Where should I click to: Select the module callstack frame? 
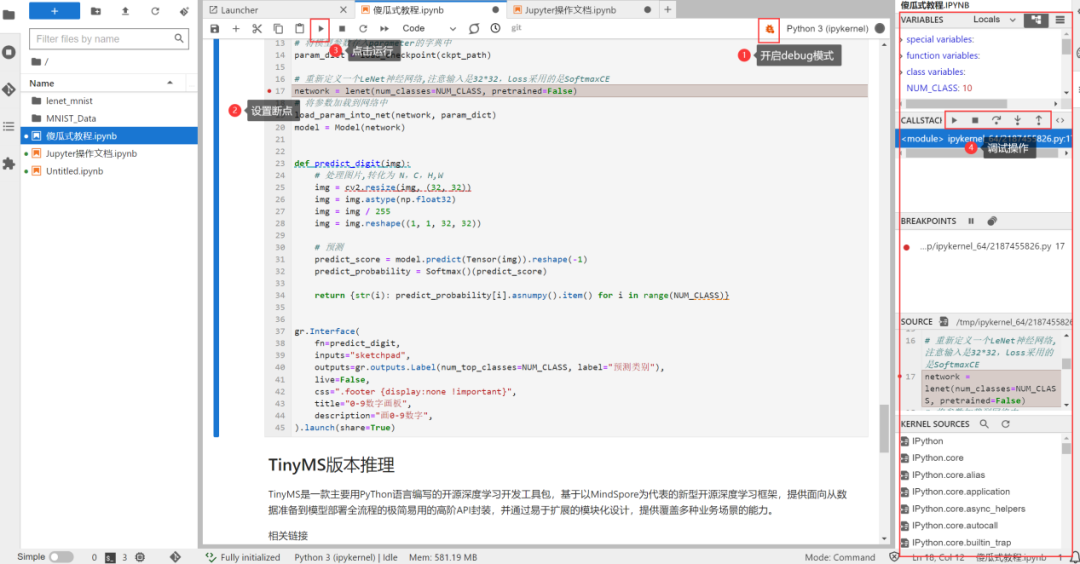click(x=984, y=138)
